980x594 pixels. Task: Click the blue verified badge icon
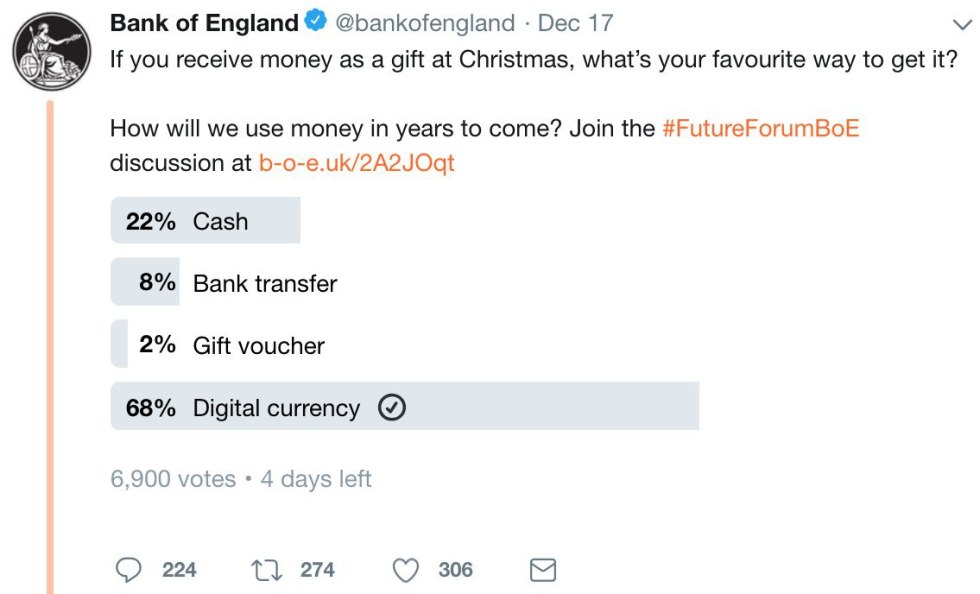(318, 21)
